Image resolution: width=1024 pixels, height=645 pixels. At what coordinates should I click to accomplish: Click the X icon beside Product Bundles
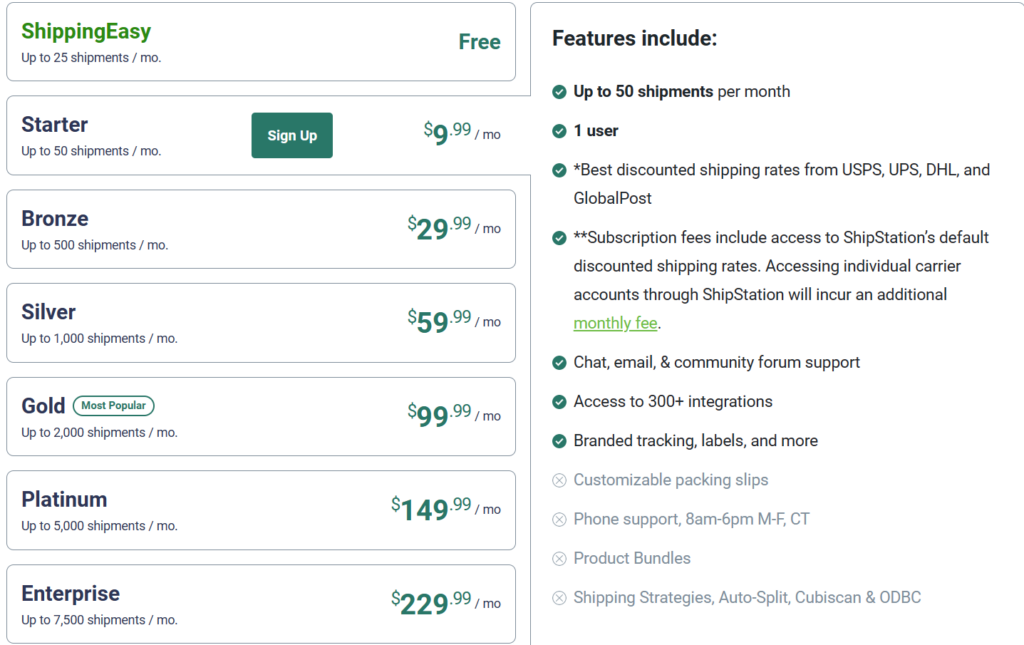pos(559,558)
